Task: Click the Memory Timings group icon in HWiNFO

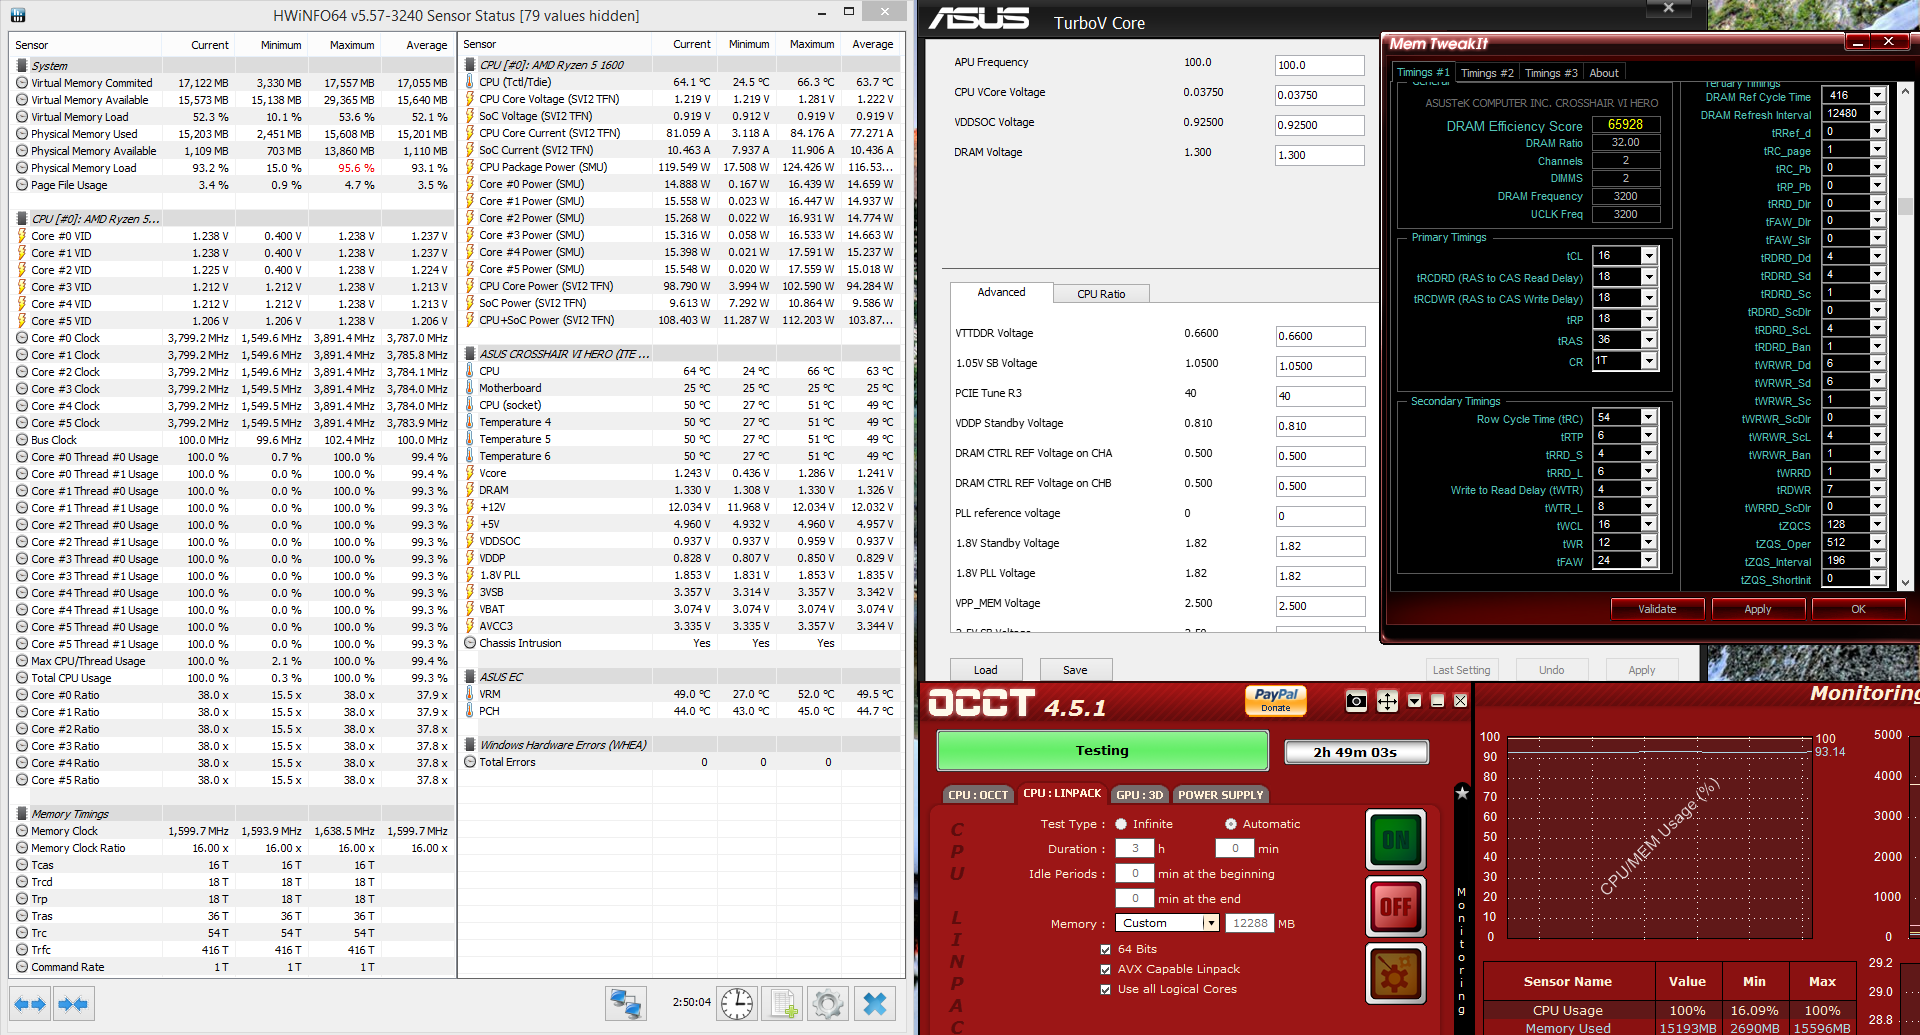Action: (22, 814)
